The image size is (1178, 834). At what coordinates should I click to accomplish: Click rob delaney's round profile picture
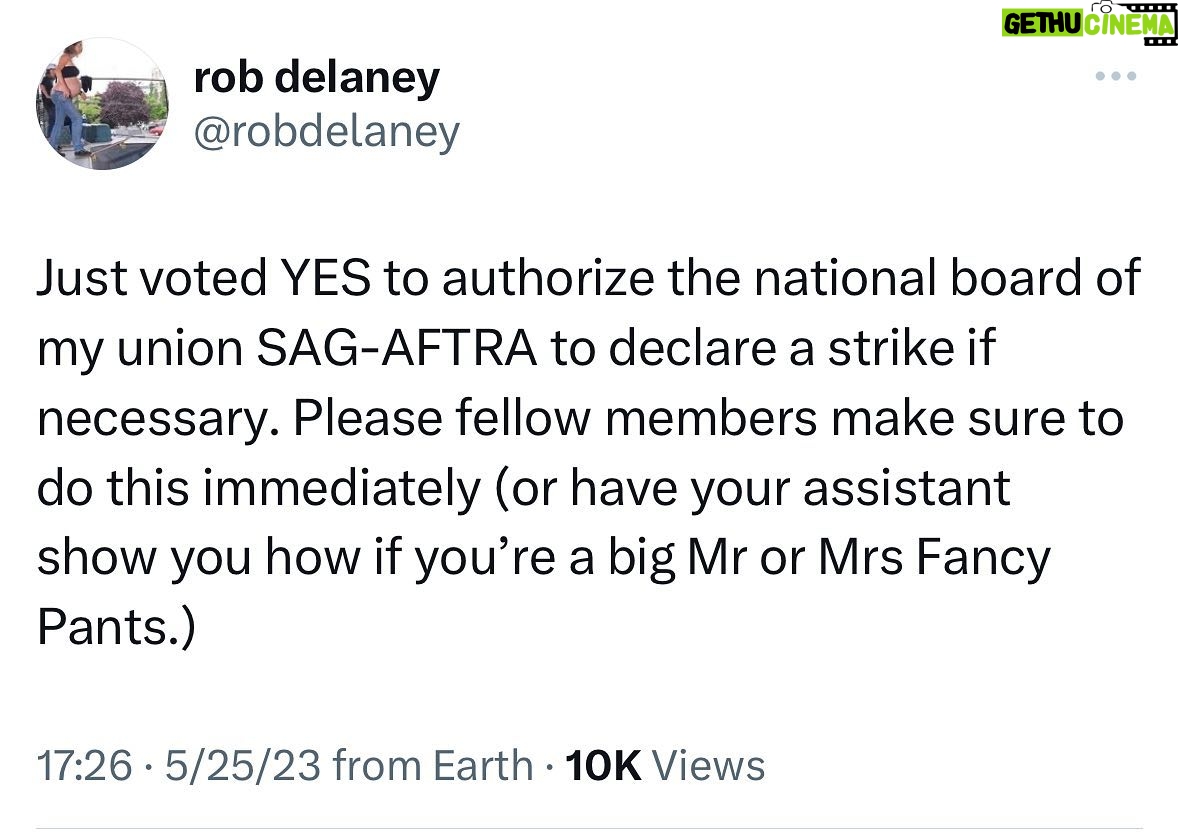(102, 104)
